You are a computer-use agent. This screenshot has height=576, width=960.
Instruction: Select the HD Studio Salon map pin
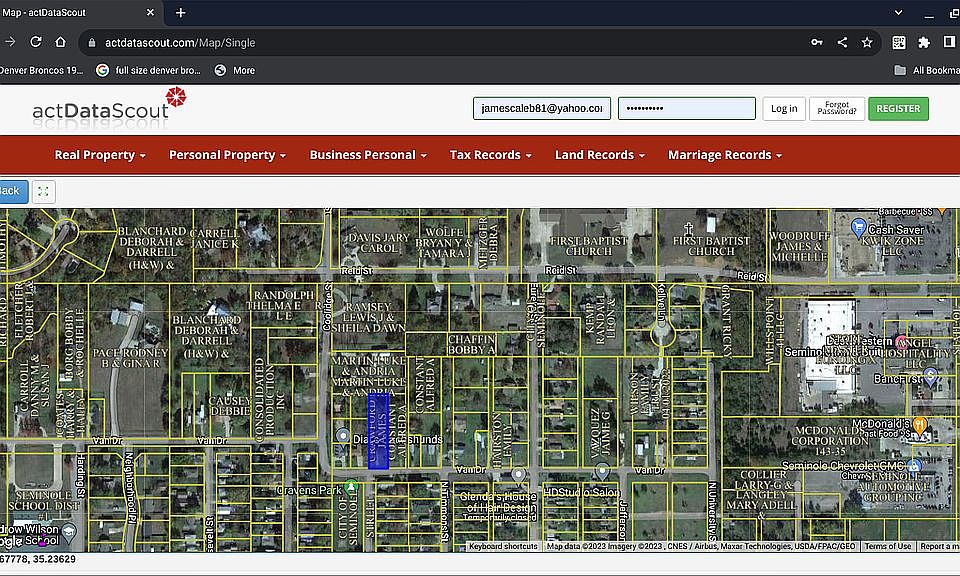tap(602, 472)
